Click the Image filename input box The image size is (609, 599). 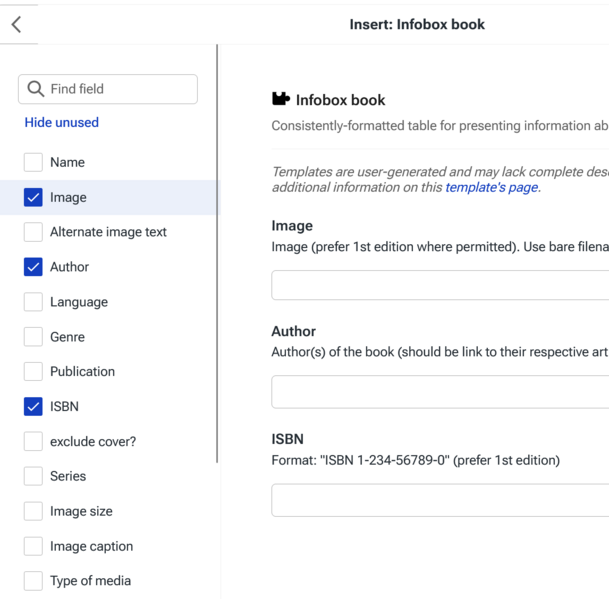pyautogui.click(x=440, y=285)
